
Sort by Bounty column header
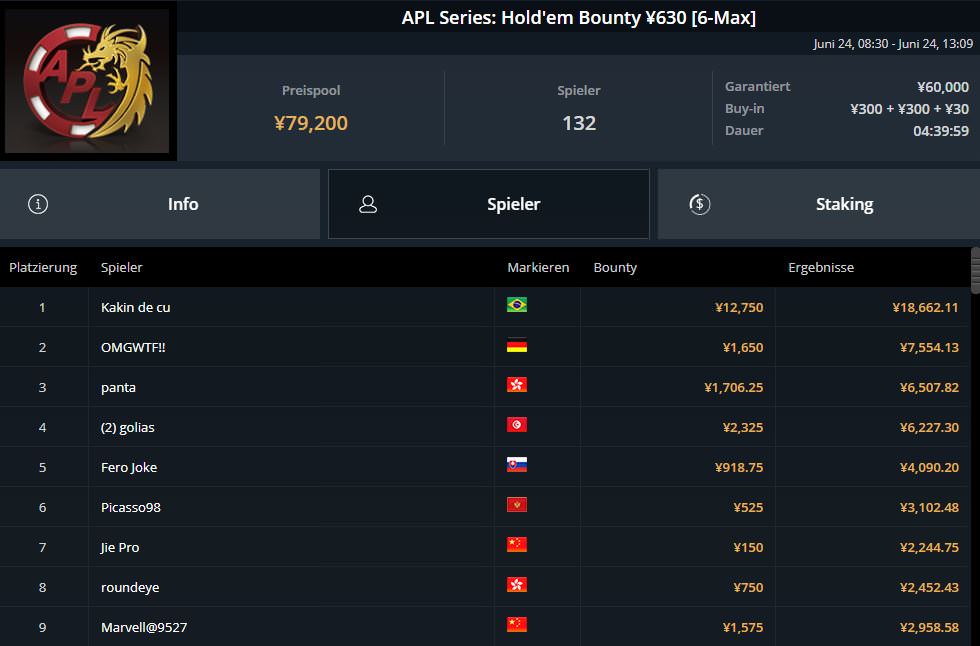point(615,267)
